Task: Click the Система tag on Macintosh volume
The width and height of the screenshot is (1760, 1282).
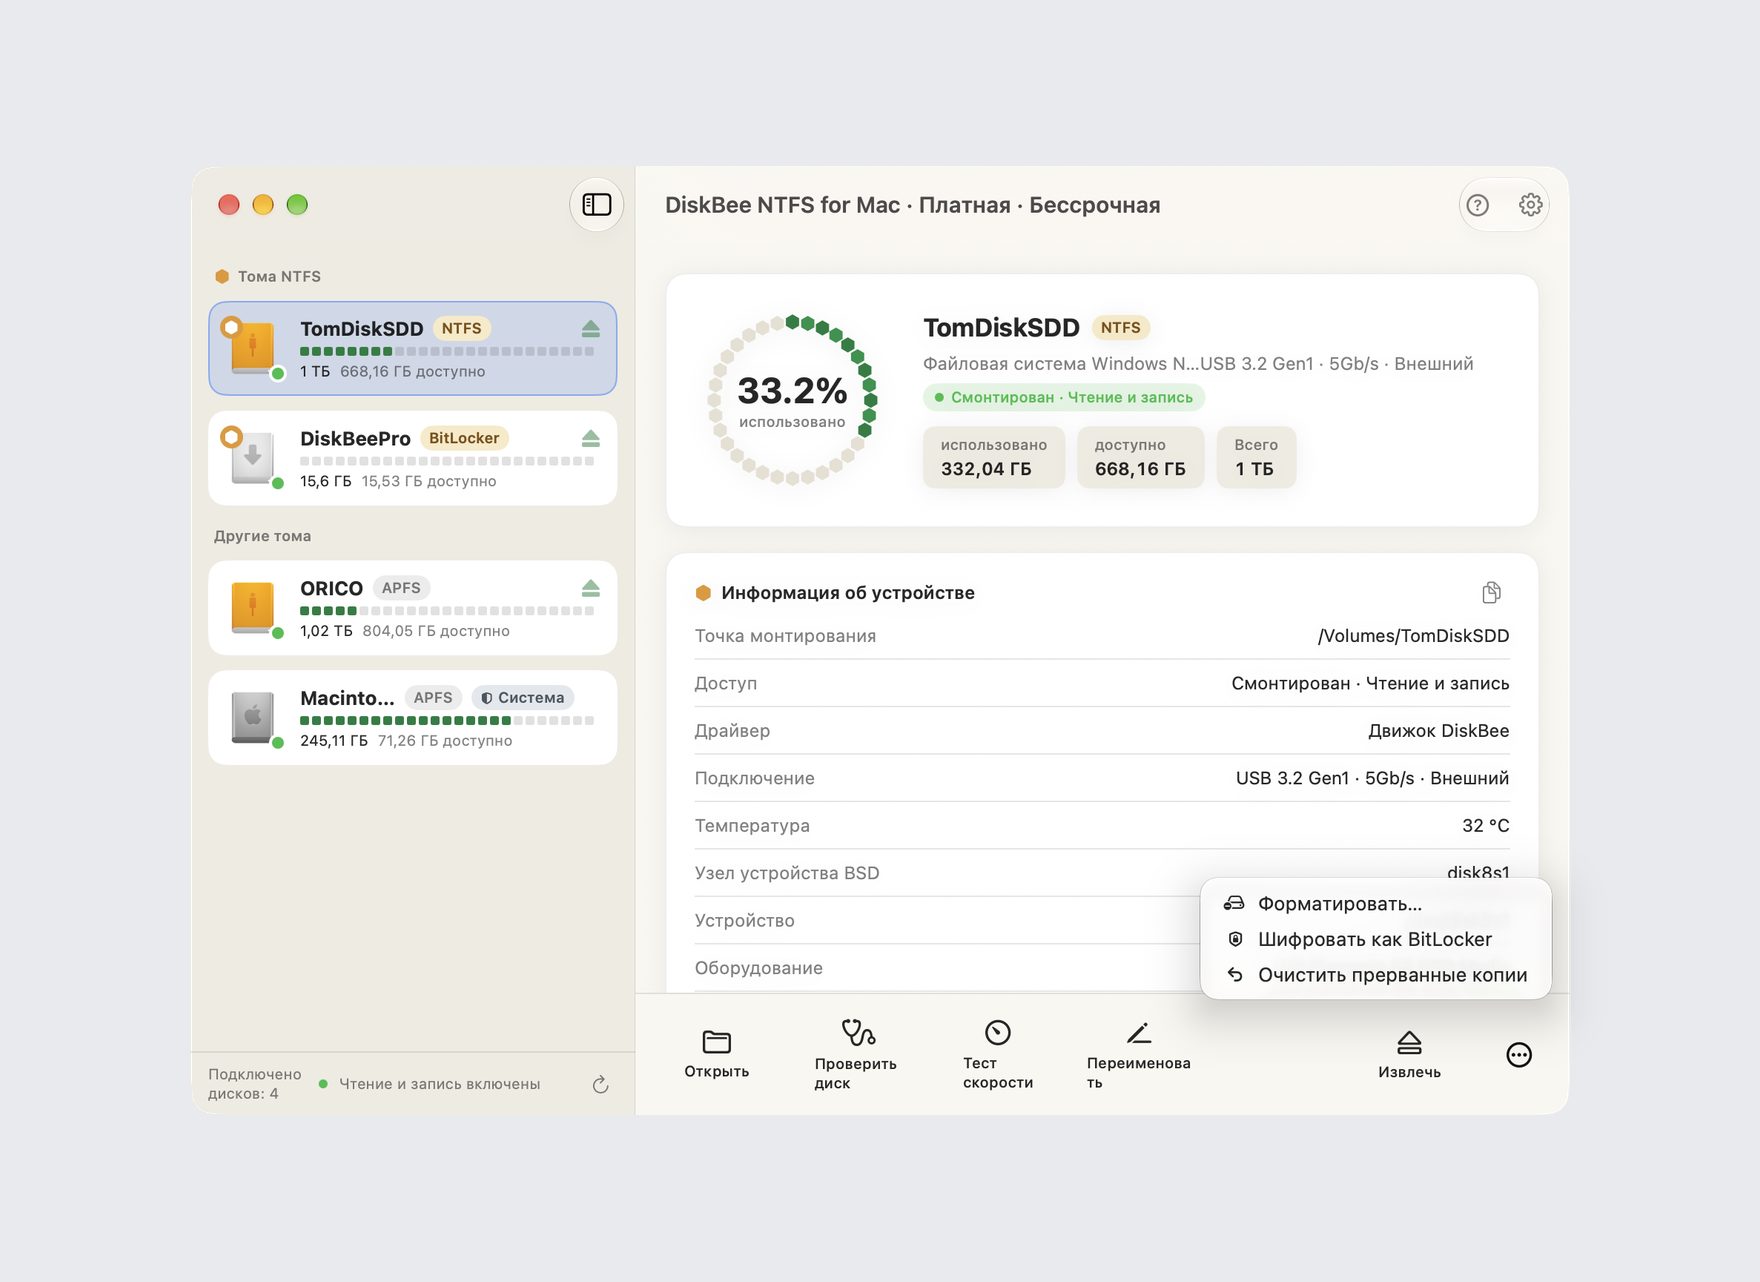Action: [x=522, y=698]
